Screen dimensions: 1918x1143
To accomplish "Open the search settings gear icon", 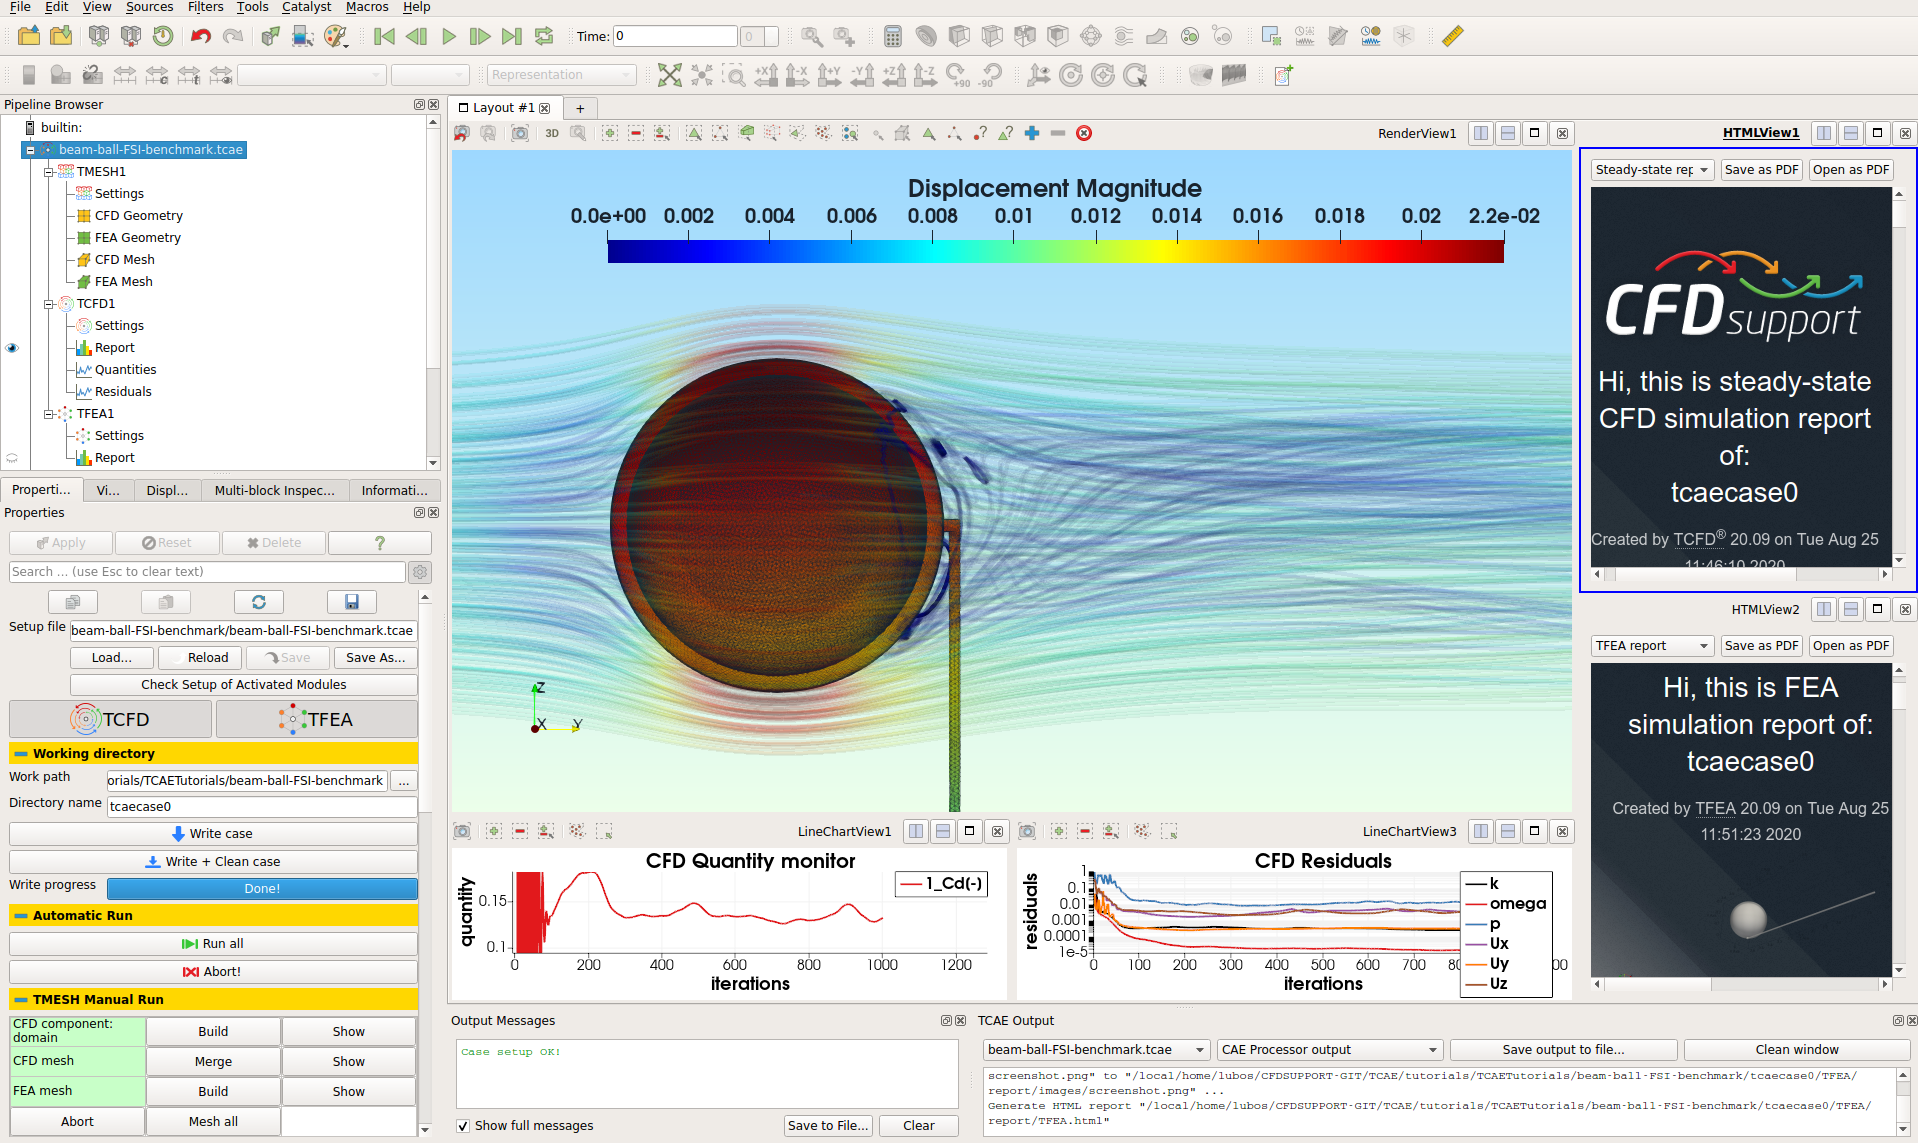I will 420,572.
